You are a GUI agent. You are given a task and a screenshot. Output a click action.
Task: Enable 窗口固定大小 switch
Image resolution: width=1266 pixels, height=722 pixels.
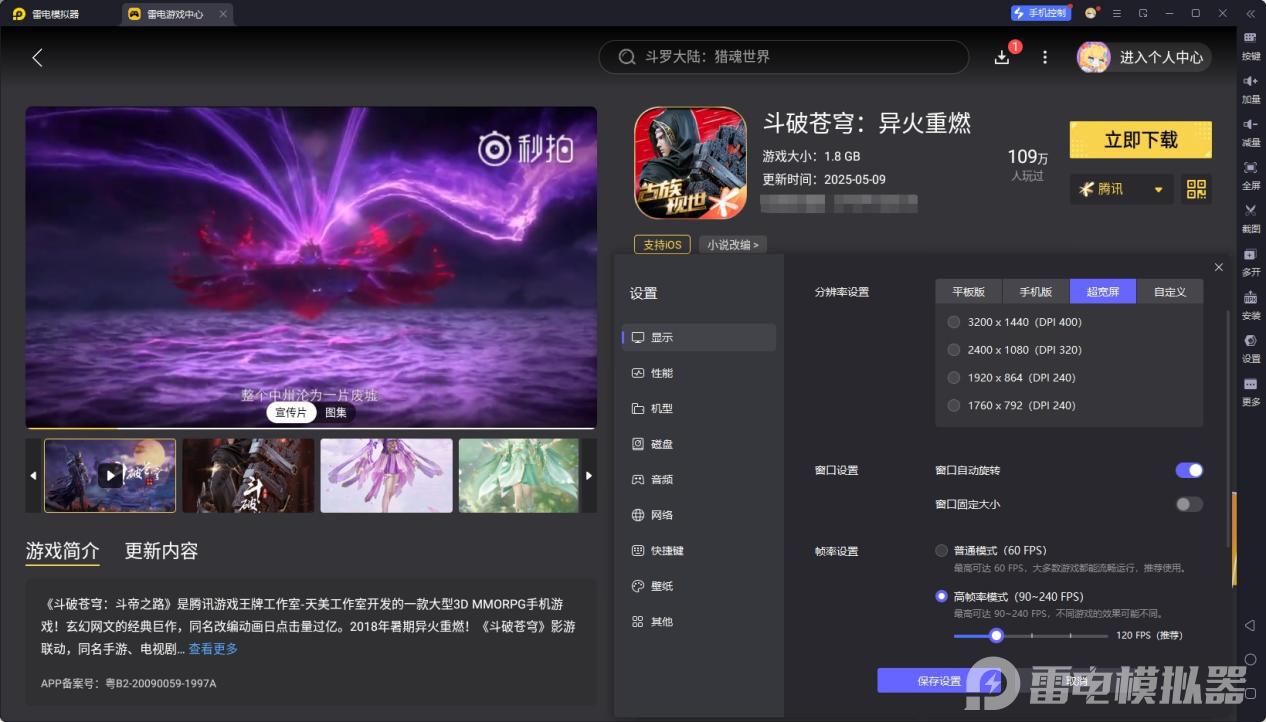click(1189, 504)
